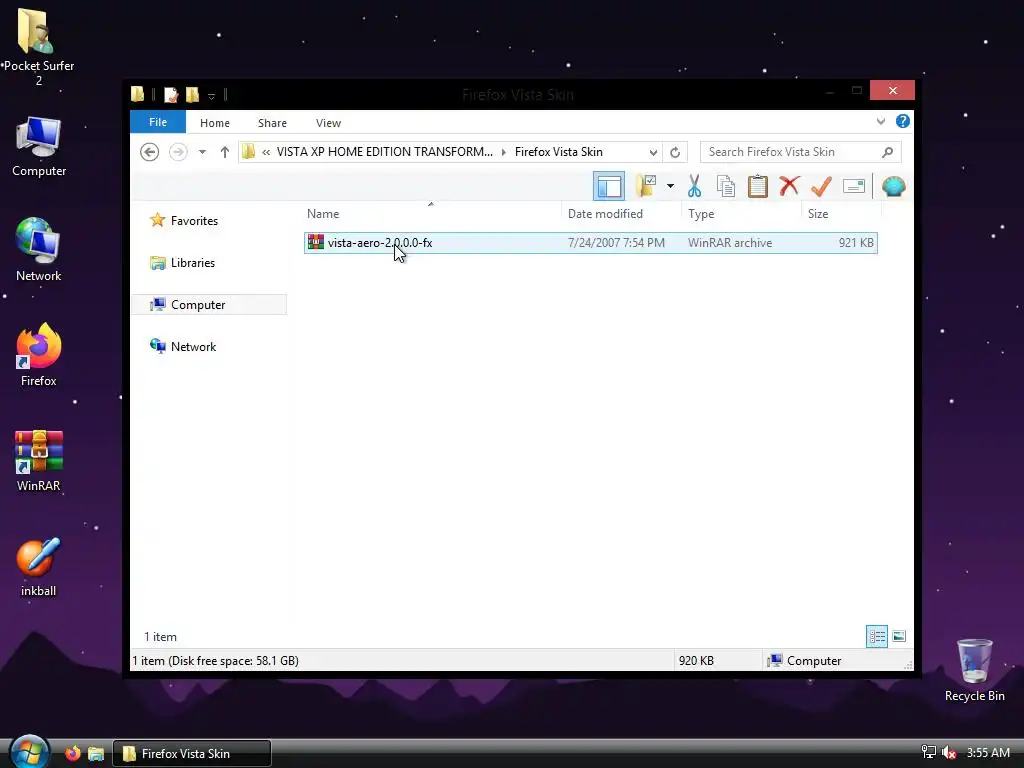Launch Firefox from the taskbar quick launch
The image size is (1024, 768).
click(x=72, y=754)
